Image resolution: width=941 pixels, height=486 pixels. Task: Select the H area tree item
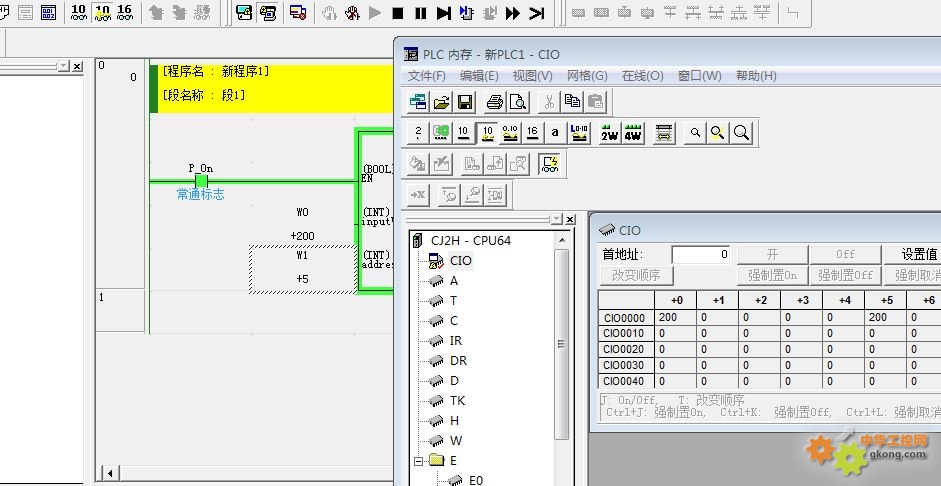point(454,421)
